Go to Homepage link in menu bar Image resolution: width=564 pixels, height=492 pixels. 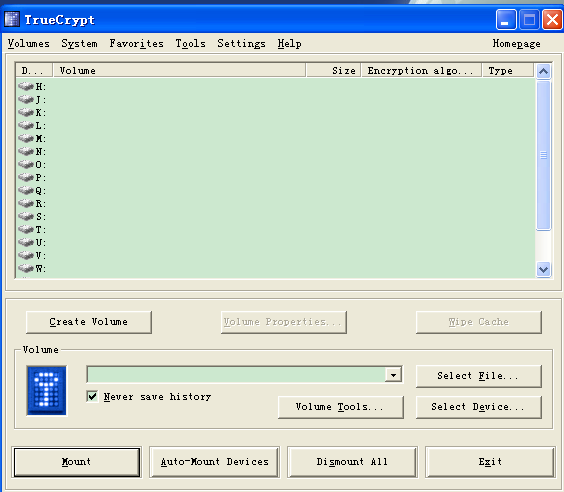tap(516, 44)
